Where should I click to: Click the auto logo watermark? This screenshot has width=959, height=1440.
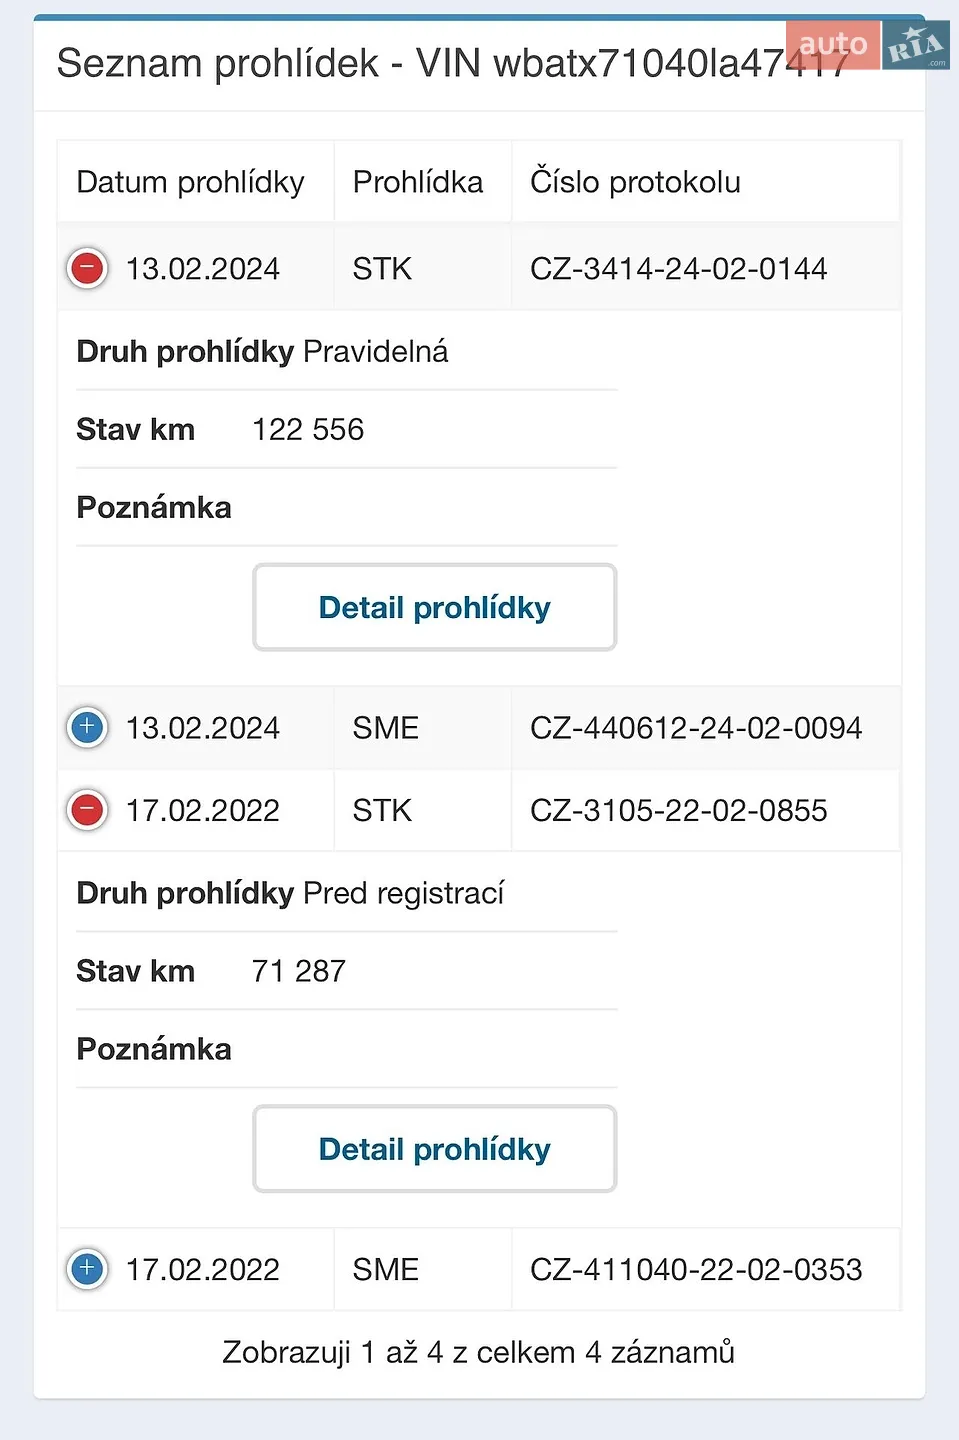(833, 45)
